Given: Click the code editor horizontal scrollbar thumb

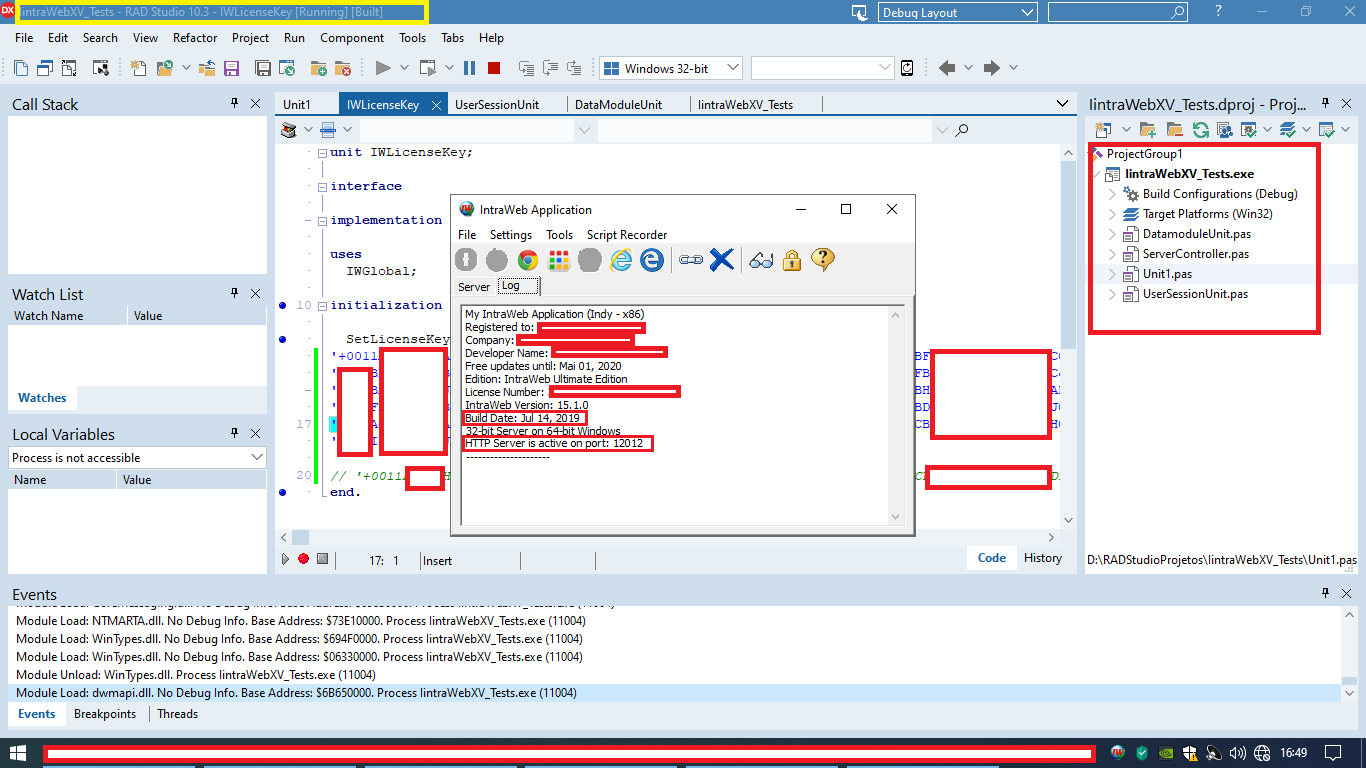Looking at the screenshot, I should 301,538.
